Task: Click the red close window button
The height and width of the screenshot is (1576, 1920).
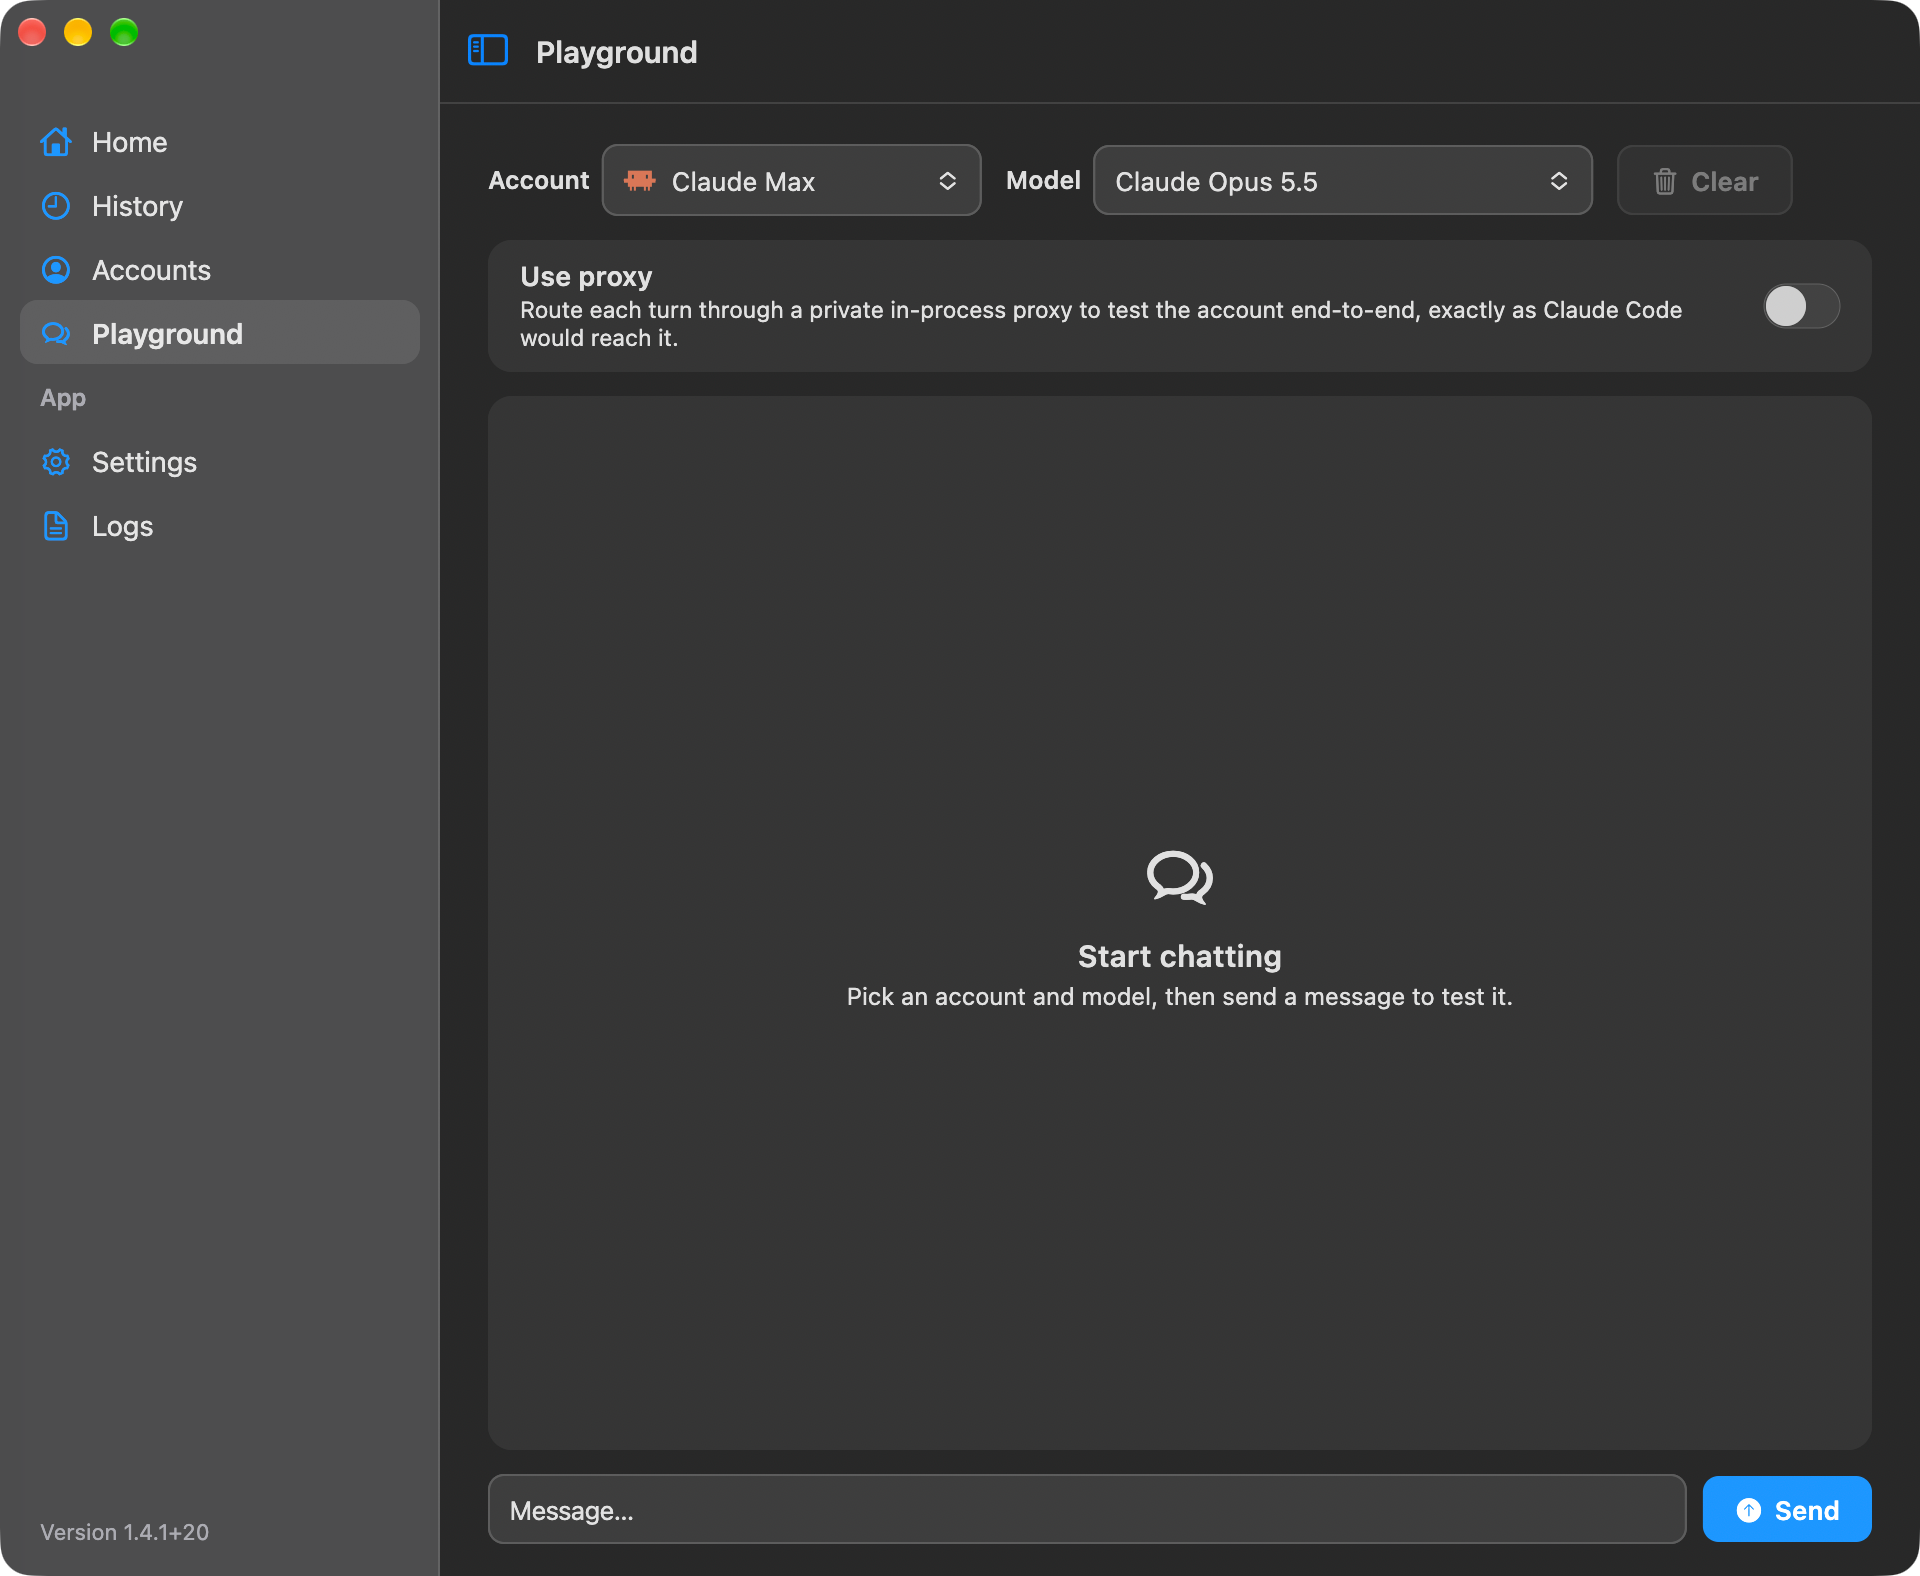Action: click(32, 32)
